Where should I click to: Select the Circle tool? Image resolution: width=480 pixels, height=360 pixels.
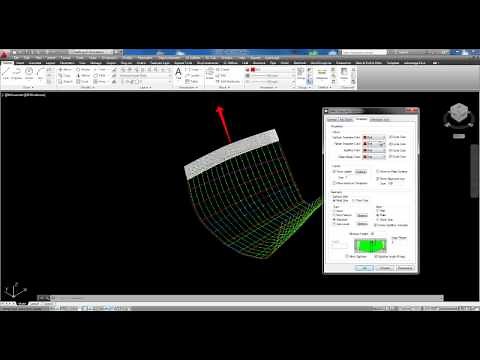pyautogui.click(x=29, y=73)
